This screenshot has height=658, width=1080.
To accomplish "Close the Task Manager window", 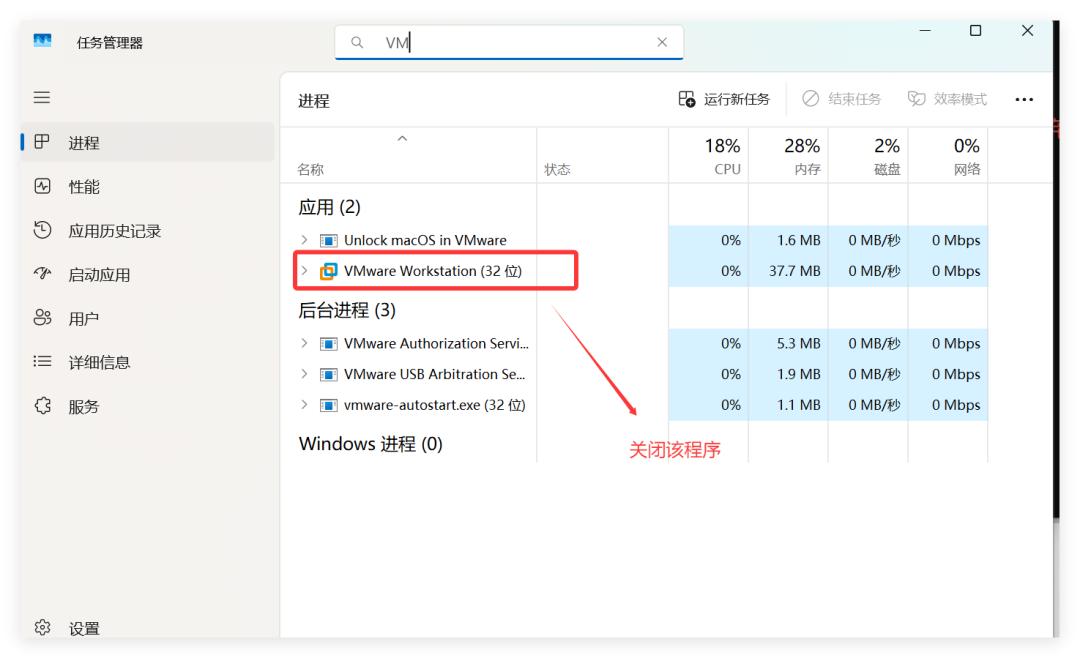I will coord(1027,30).
